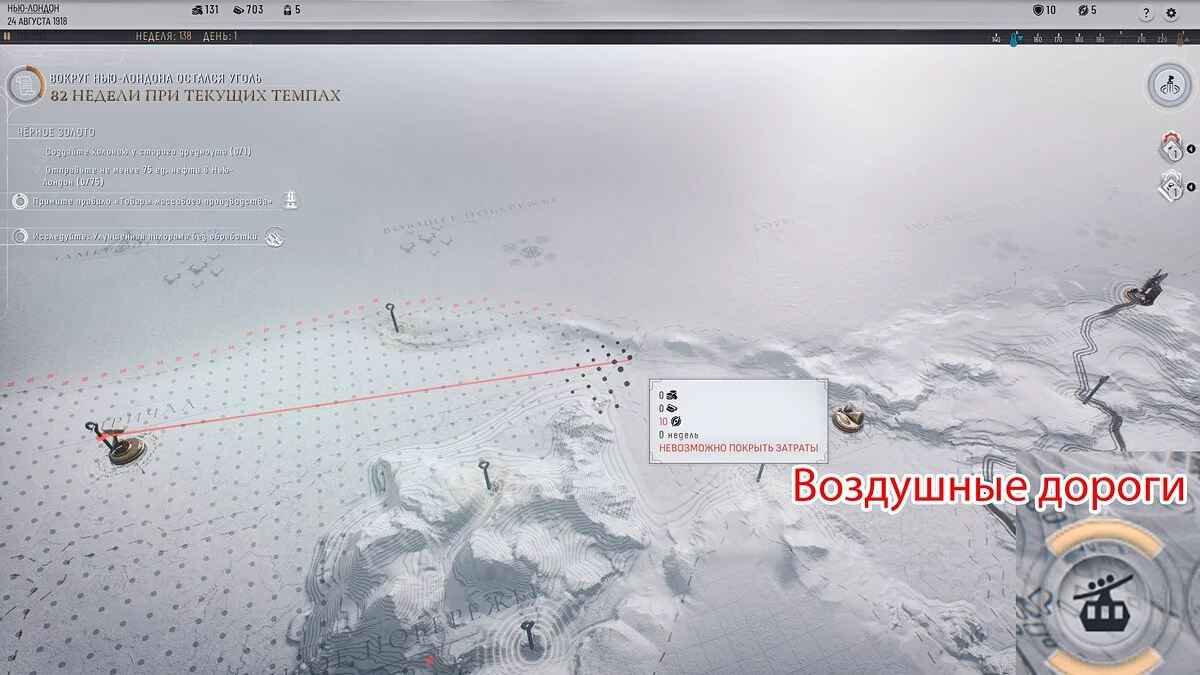This screenshot has width=1200, height=675.
Task: Click the red cost value 10 in the tooltip
Action: coord(663,422)
